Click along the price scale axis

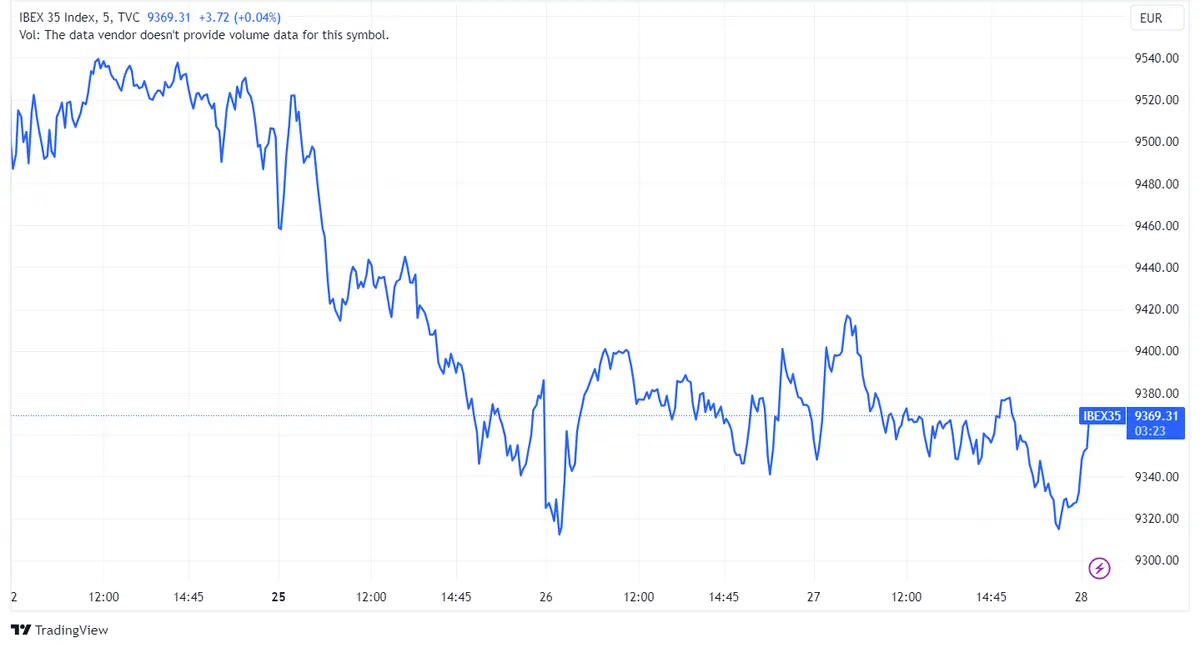click(x=1155, y=300)
